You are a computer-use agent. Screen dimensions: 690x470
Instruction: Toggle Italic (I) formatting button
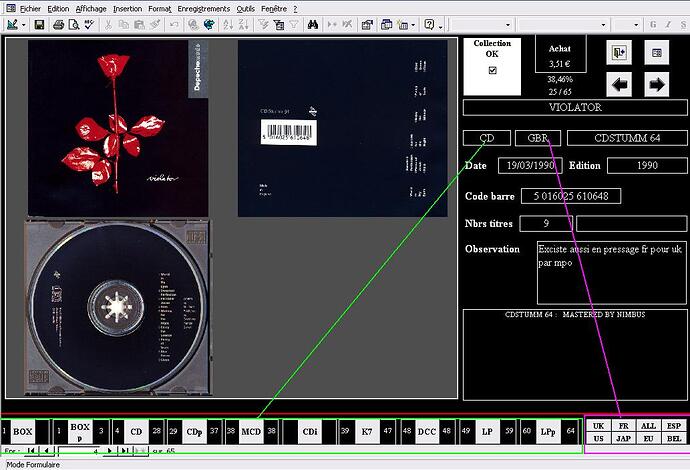pos(668,25)
